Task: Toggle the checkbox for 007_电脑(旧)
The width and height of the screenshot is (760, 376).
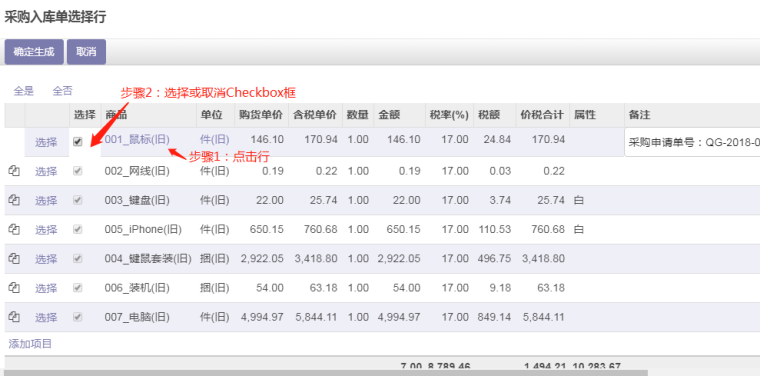Action: click(78, 317)
